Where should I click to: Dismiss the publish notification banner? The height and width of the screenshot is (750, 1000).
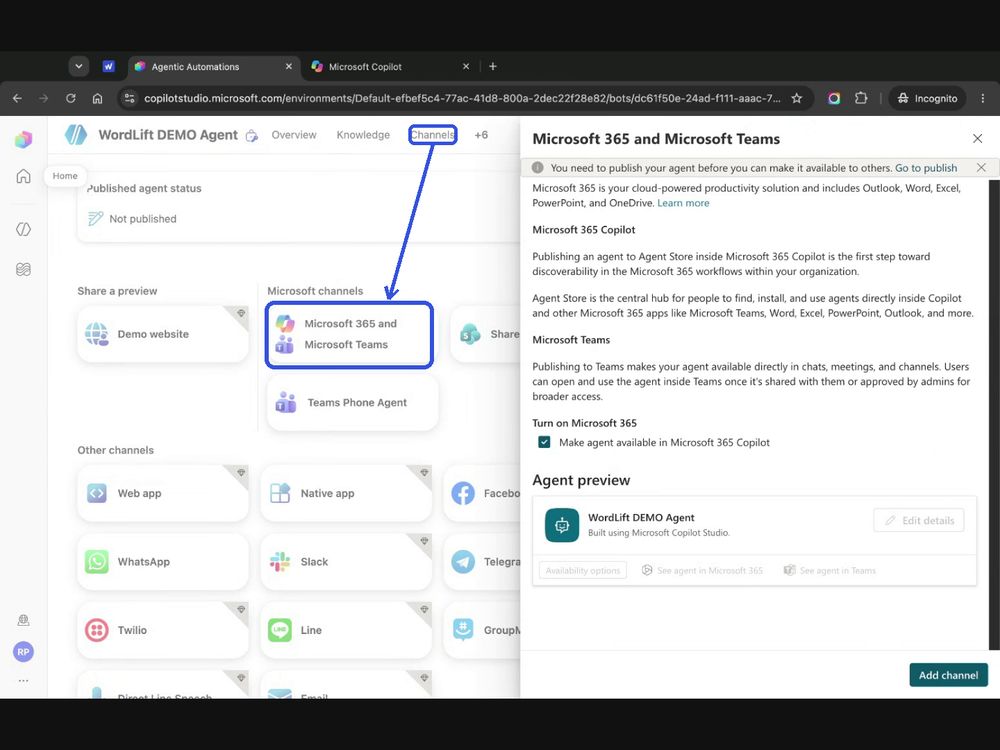tap(981, 168)
